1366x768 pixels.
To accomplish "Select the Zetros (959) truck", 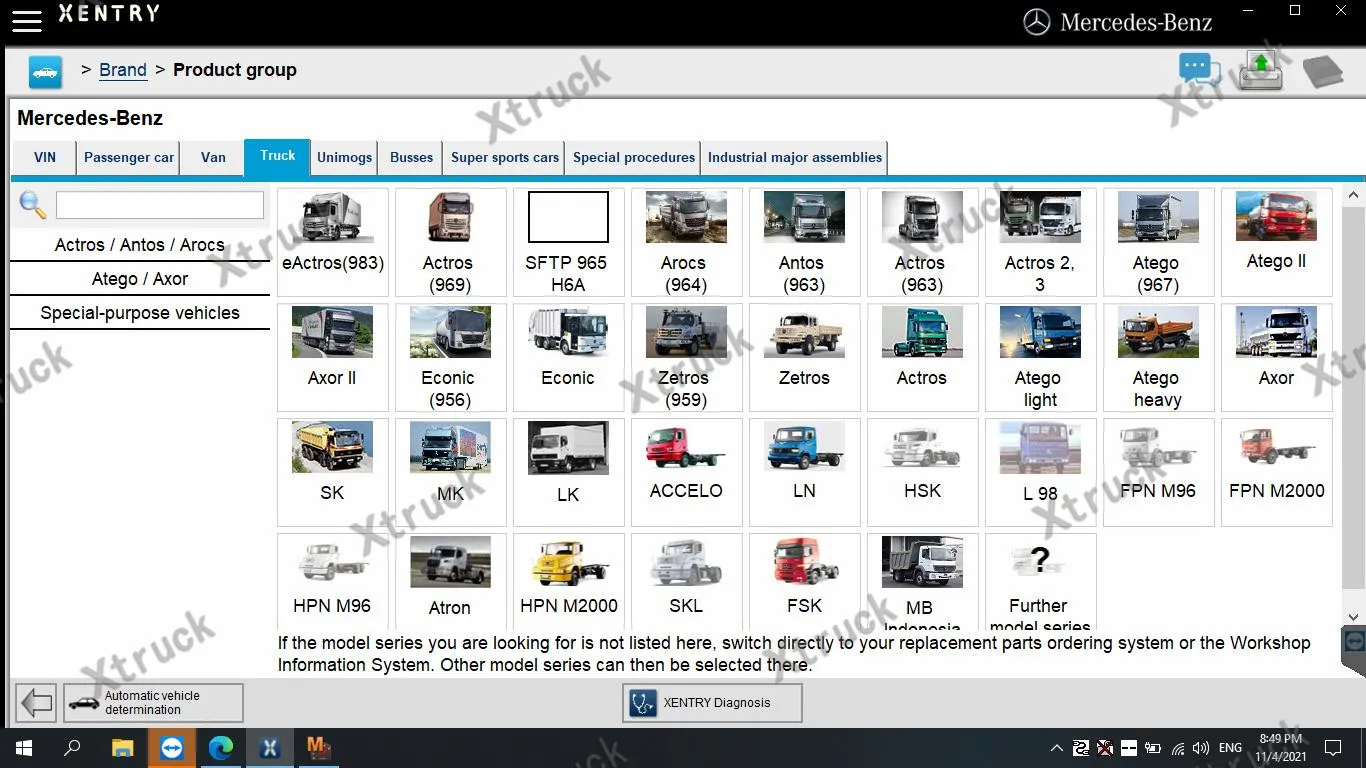I will point(687,357).
